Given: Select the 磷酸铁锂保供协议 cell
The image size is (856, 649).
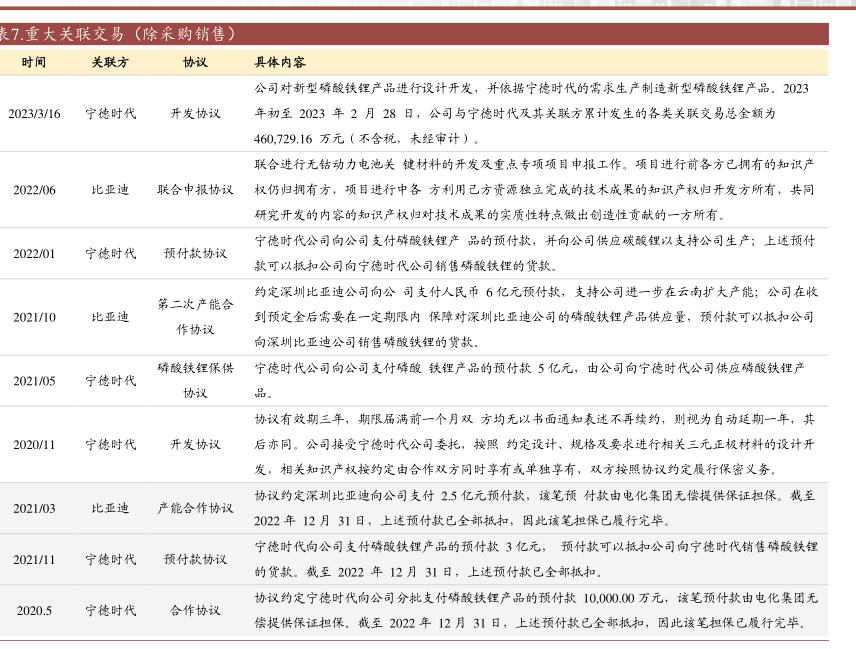Looking at the screenshot, I should 195,380.
